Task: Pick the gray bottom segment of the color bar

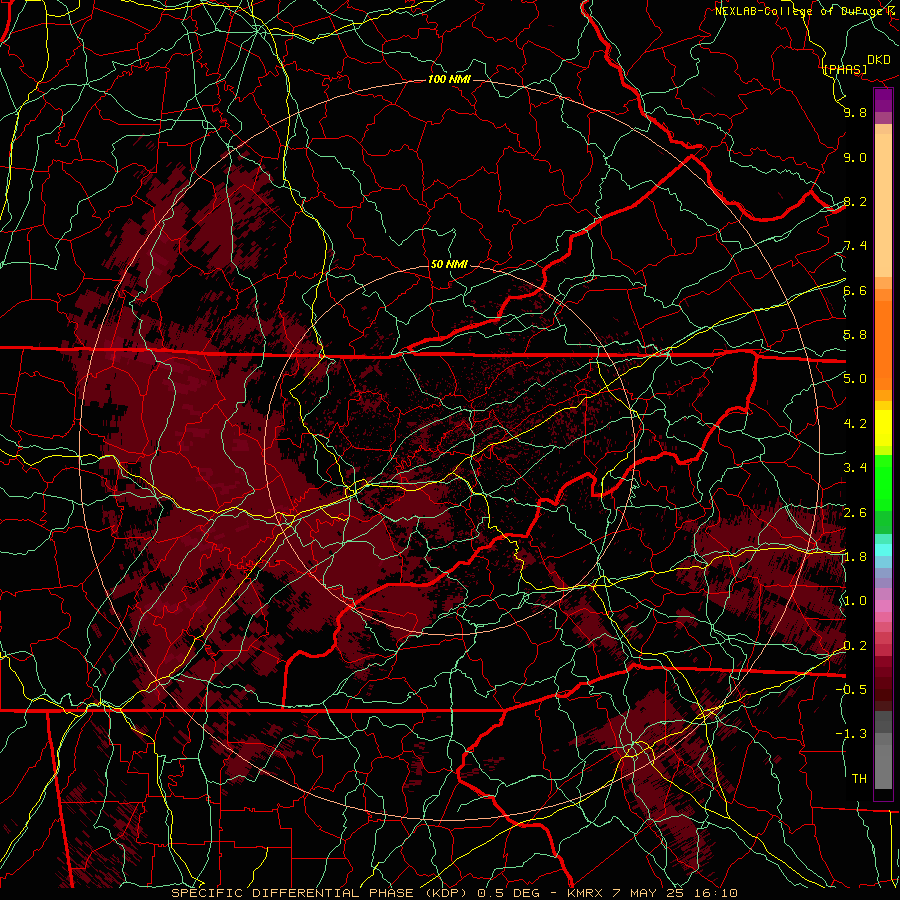Action: point(883,757)
